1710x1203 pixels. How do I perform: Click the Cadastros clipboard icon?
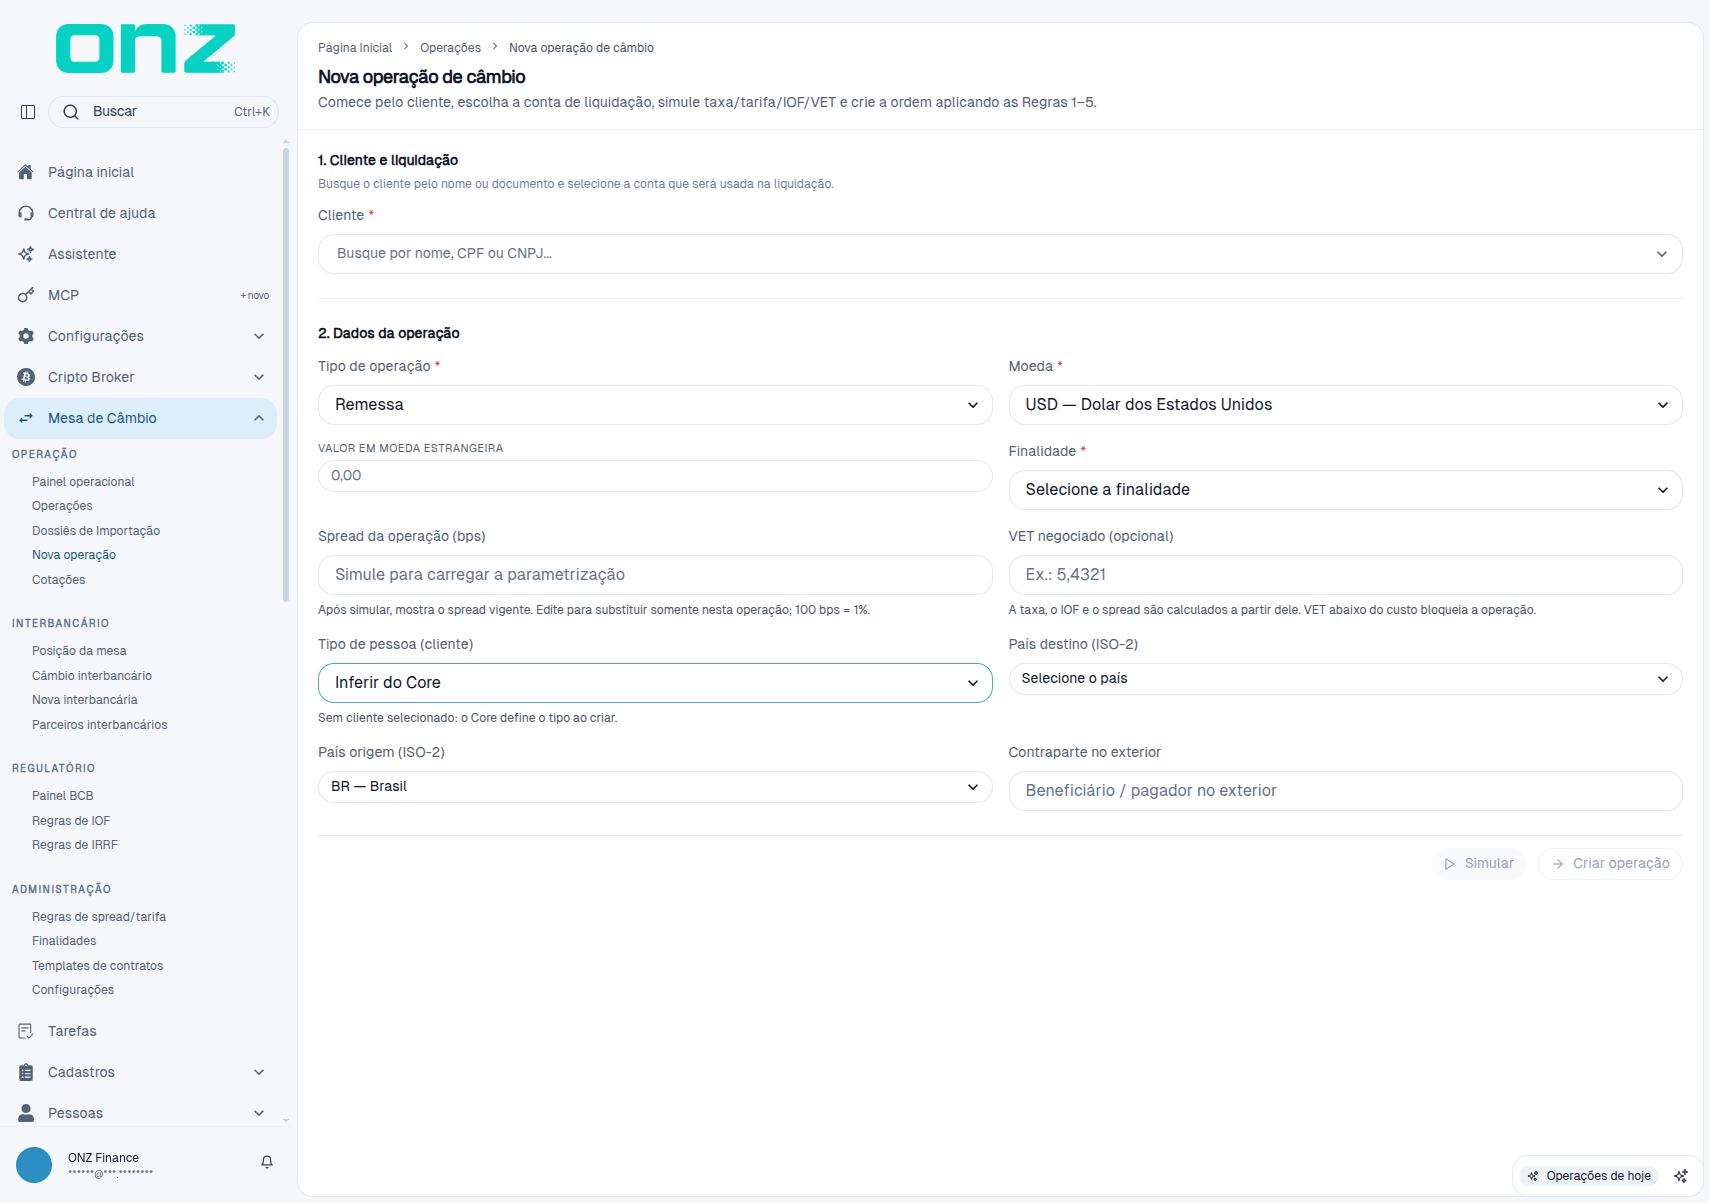(x=26, y=1072)
